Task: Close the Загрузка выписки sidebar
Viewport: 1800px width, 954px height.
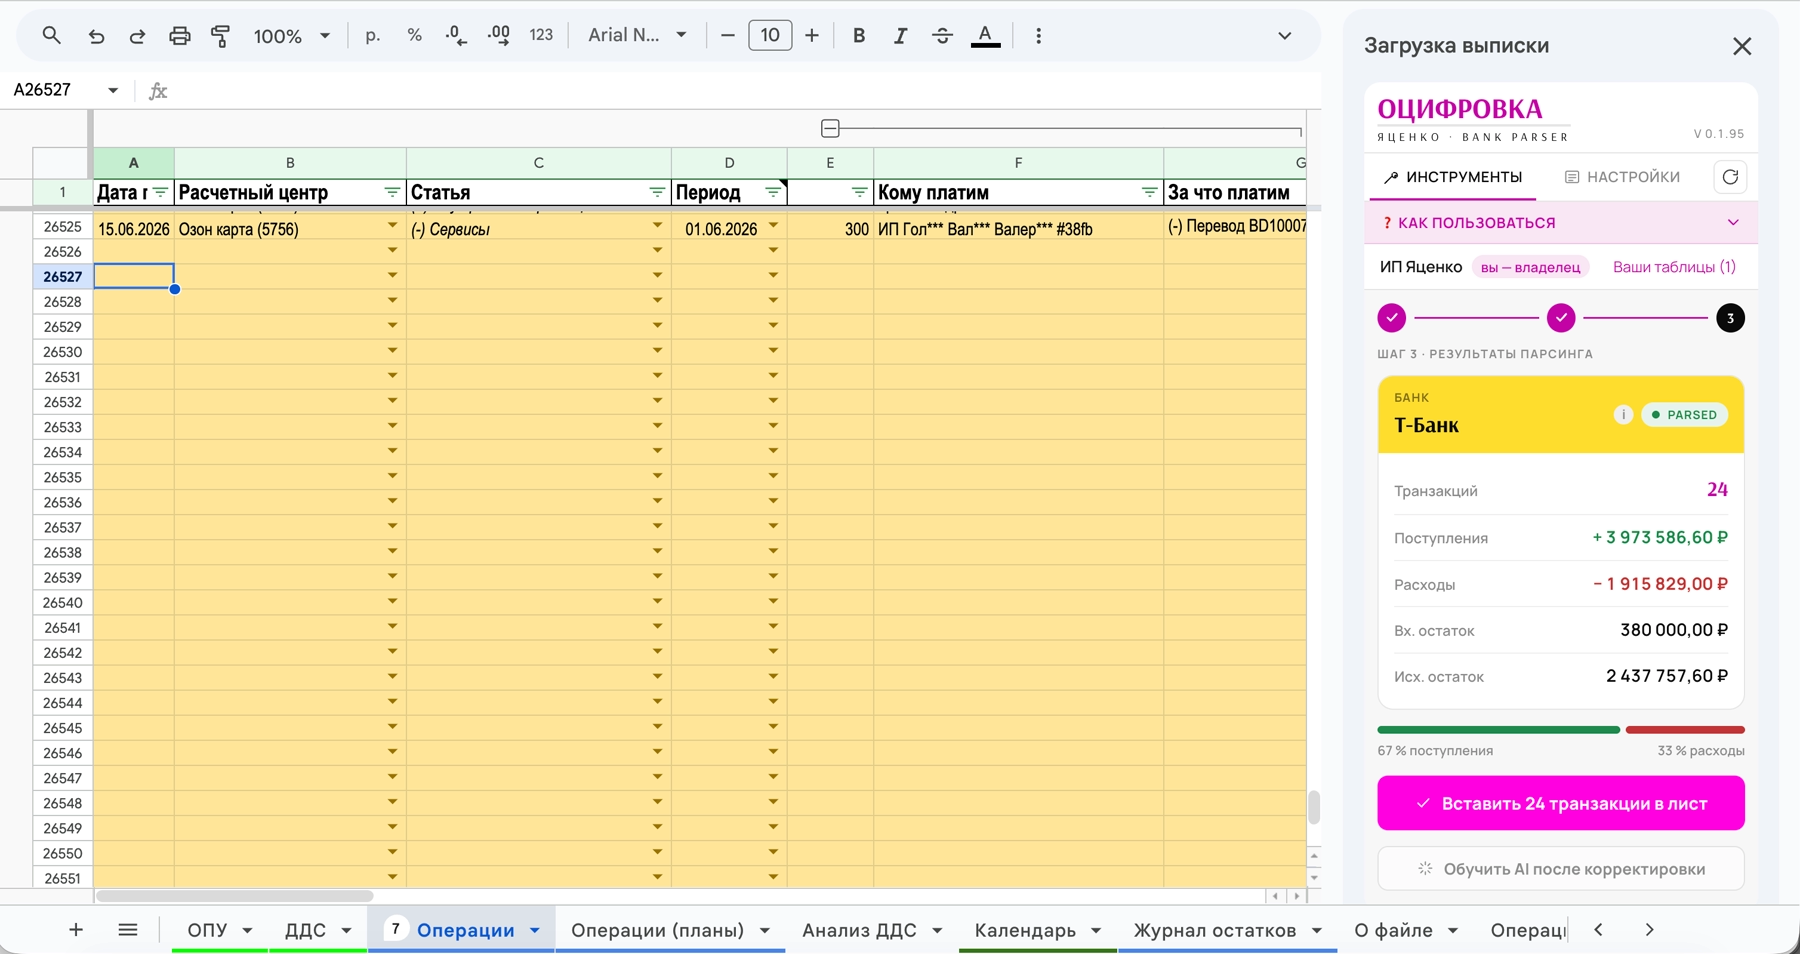Action: click(x=1742, y=46)
